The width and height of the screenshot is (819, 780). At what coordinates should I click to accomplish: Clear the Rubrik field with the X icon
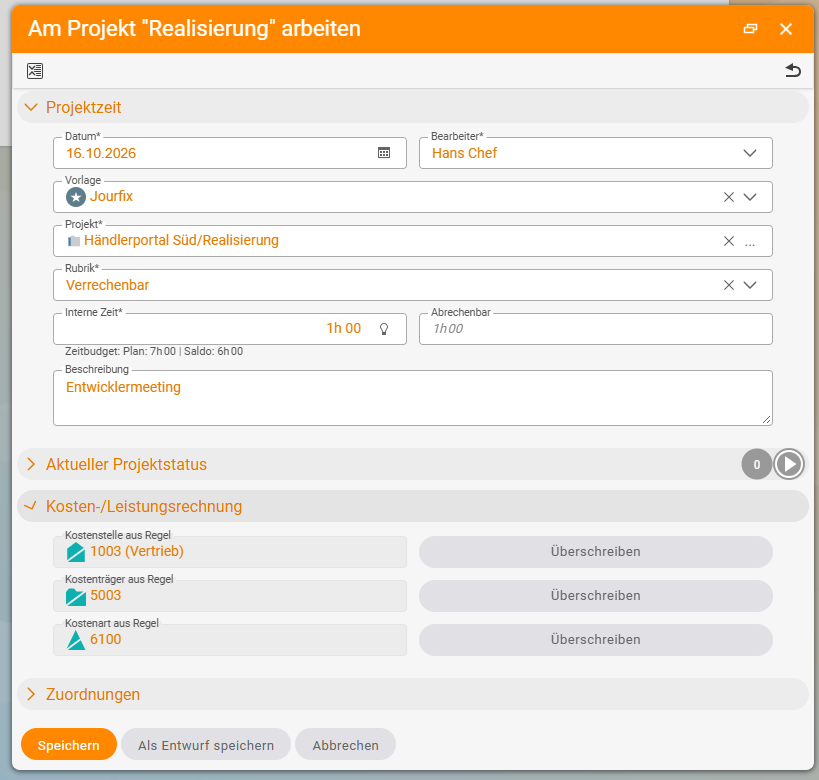click(729, 285)
